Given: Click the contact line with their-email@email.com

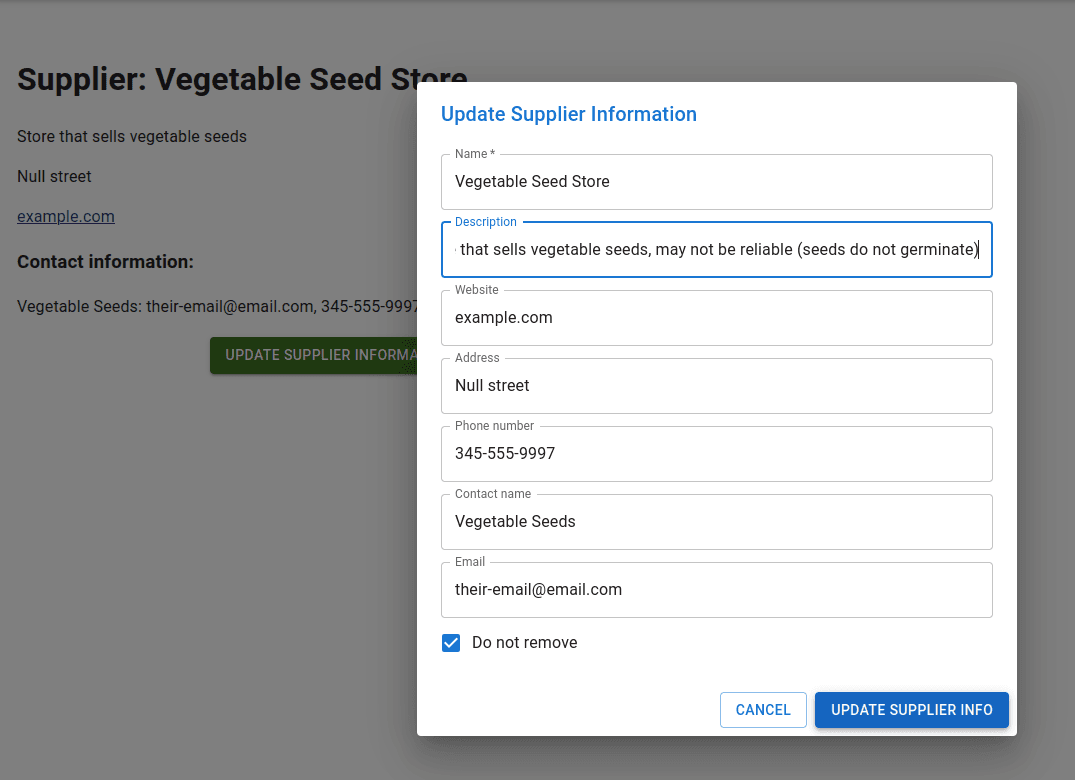Looking at the screenshot, I should coord(217,306).
